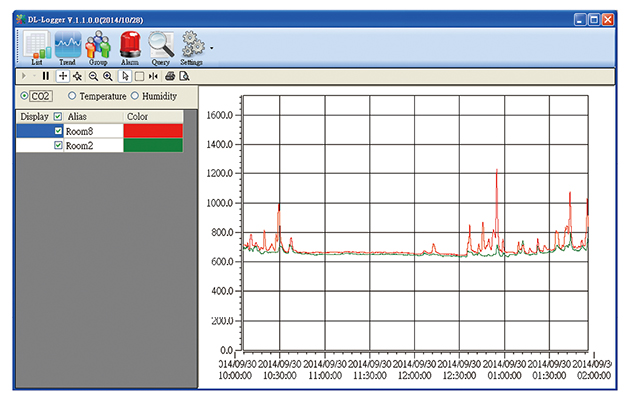The height and width of the screenshot is (400, 628).
Task: Click the Color column header
Action: click(x=153, y=117)
